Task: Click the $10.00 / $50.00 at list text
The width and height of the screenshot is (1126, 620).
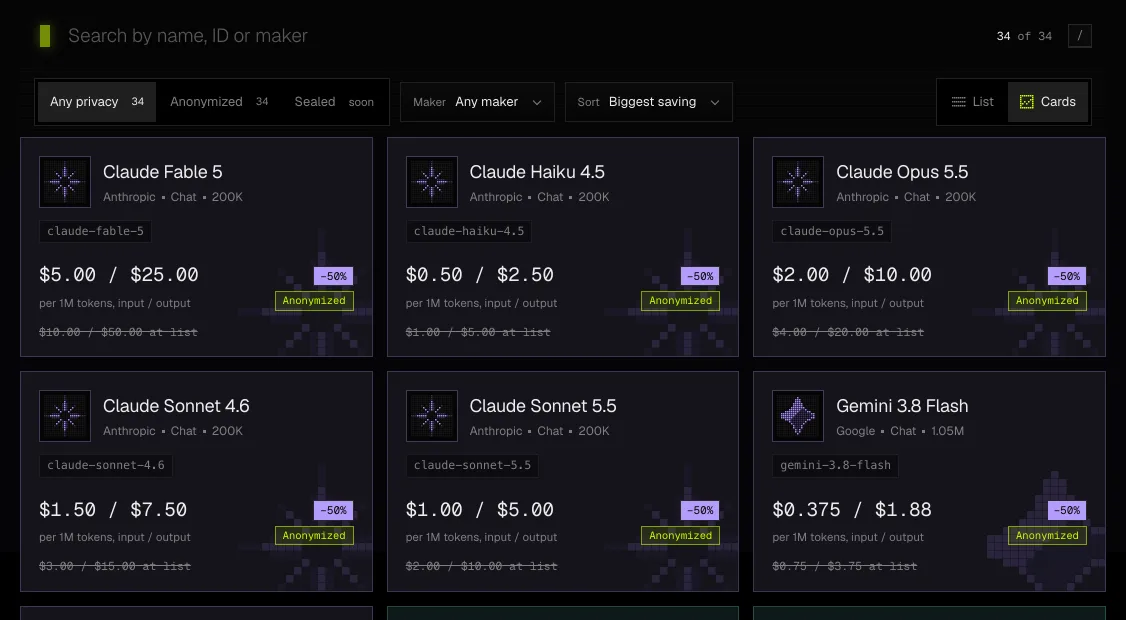Action: tap(118, 332)
